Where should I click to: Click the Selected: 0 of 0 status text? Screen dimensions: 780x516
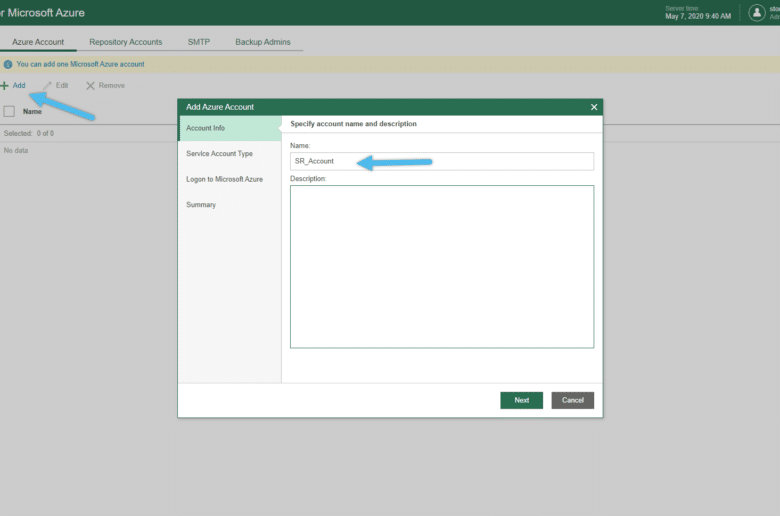(29, 133)
